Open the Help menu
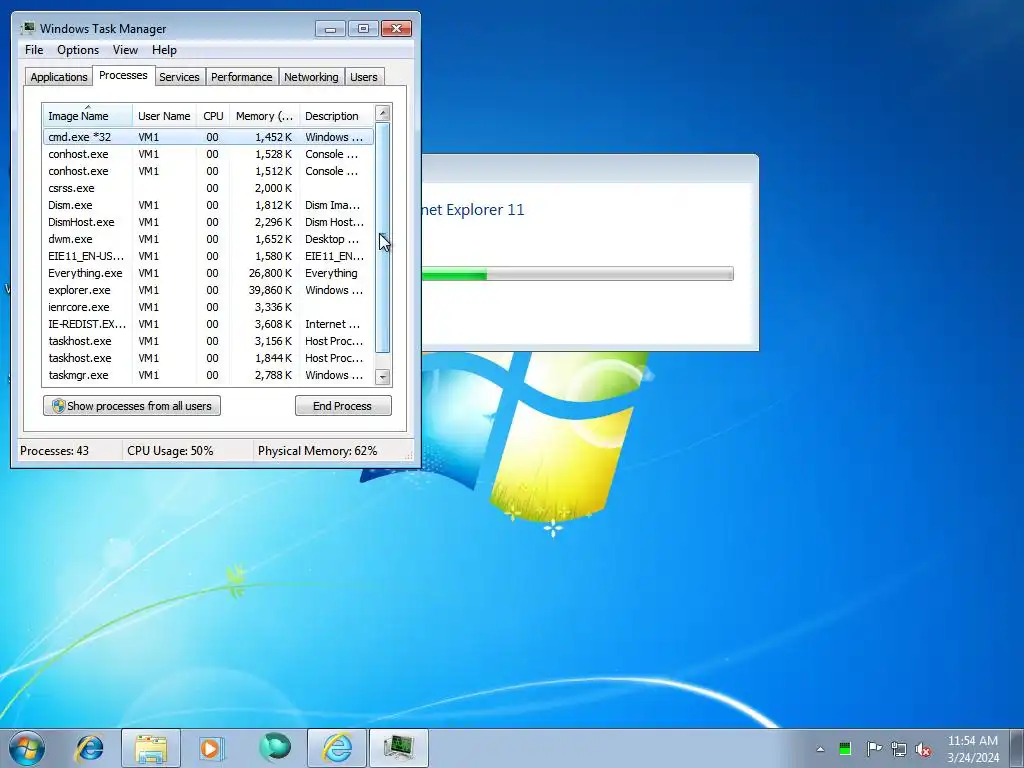Screen dimensions: 1024x768 (164, 50)
